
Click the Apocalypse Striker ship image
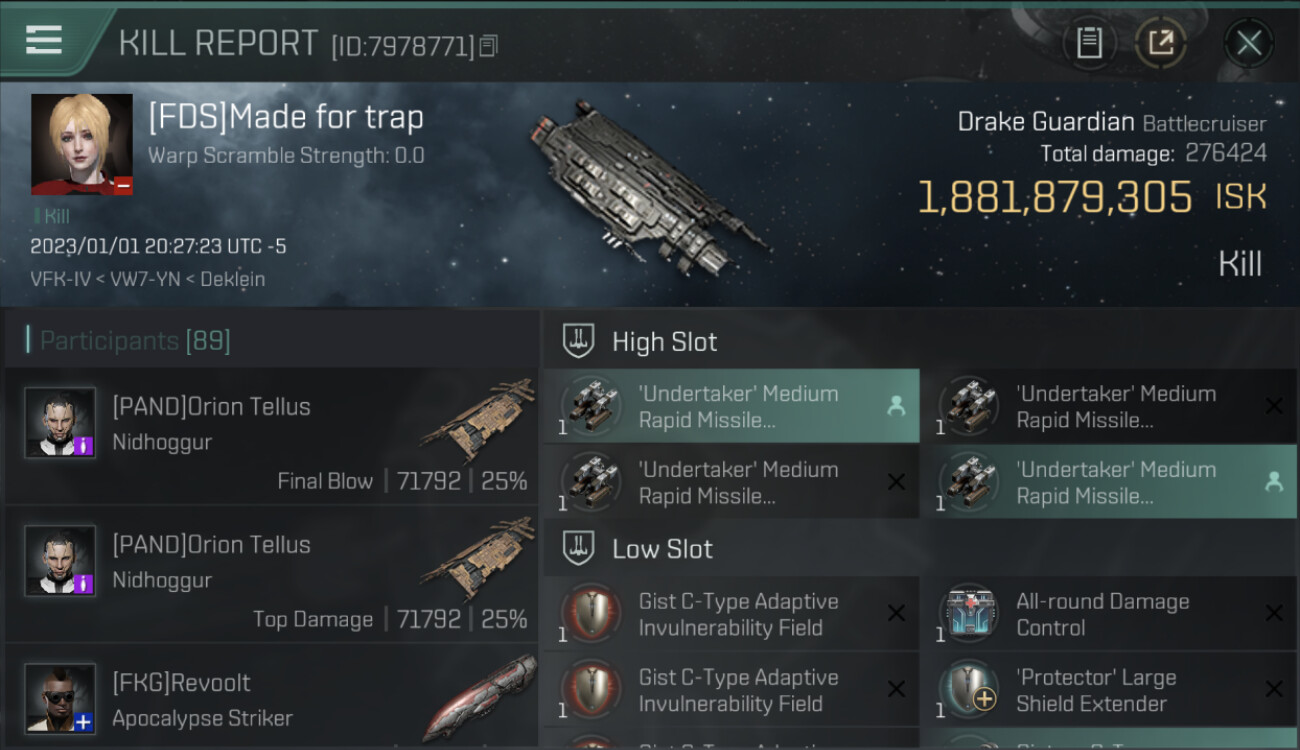pyautogui.click(x=478, y=698)
